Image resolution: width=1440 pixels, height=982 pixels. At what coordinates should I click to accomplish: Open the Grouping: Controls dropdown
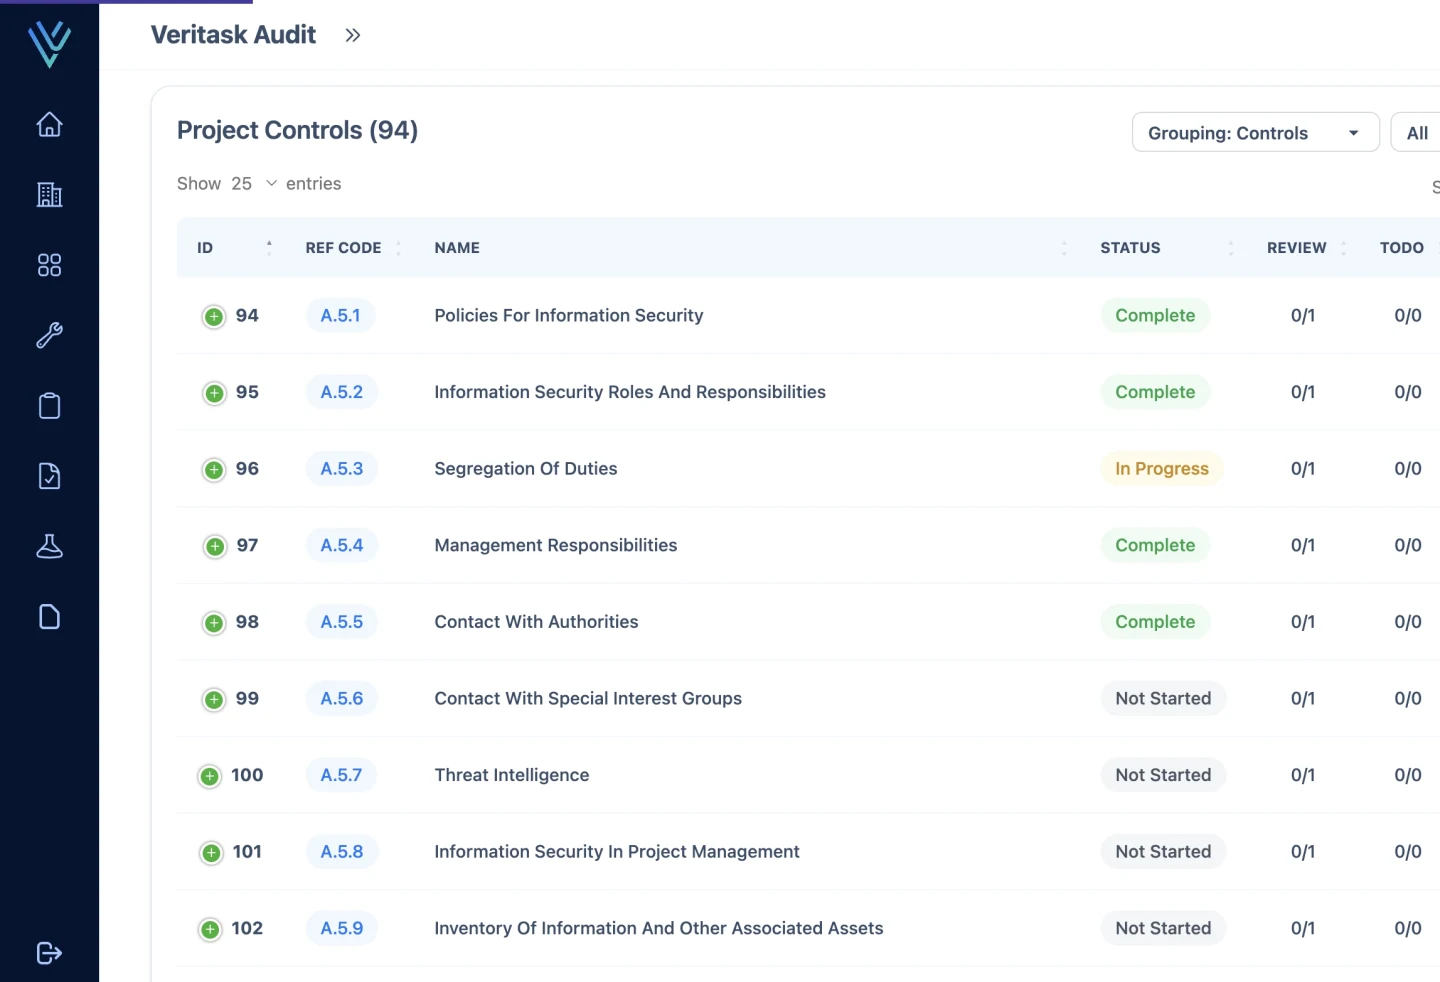[1255, 132]
